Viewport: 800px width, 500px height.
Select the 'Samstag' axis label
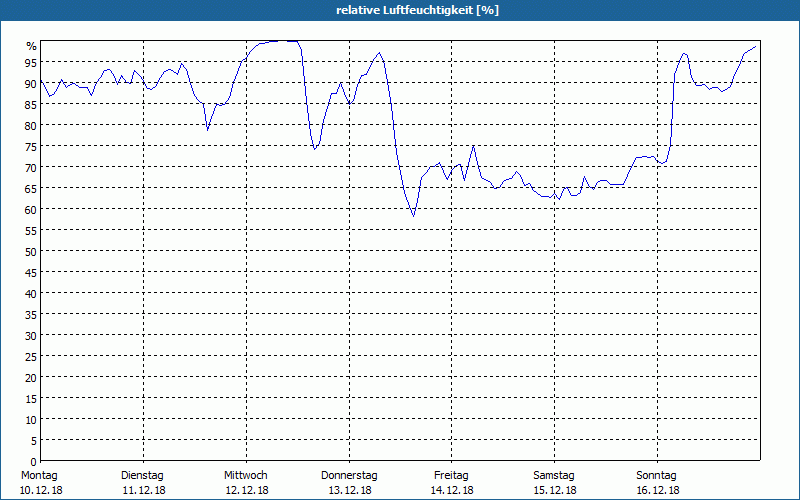tap(554, 475)
